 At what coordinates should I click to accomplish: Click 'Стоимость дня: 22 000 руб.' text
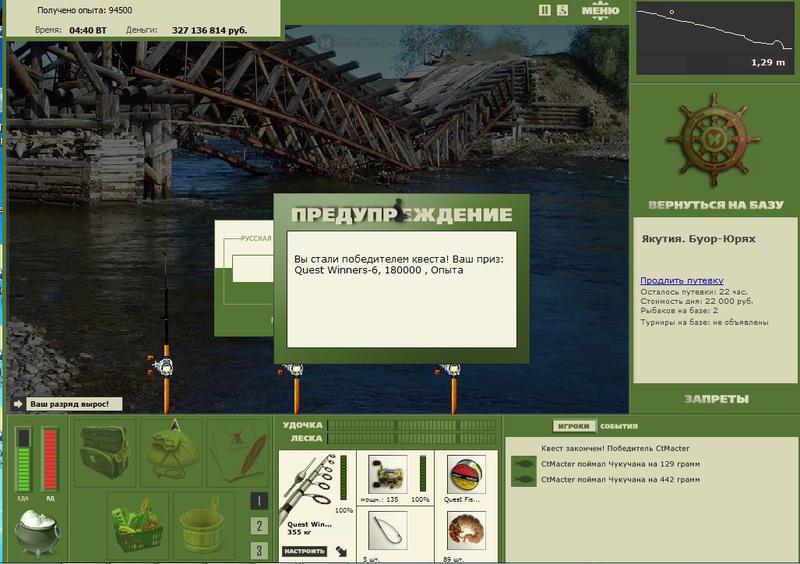click(696, 301)
